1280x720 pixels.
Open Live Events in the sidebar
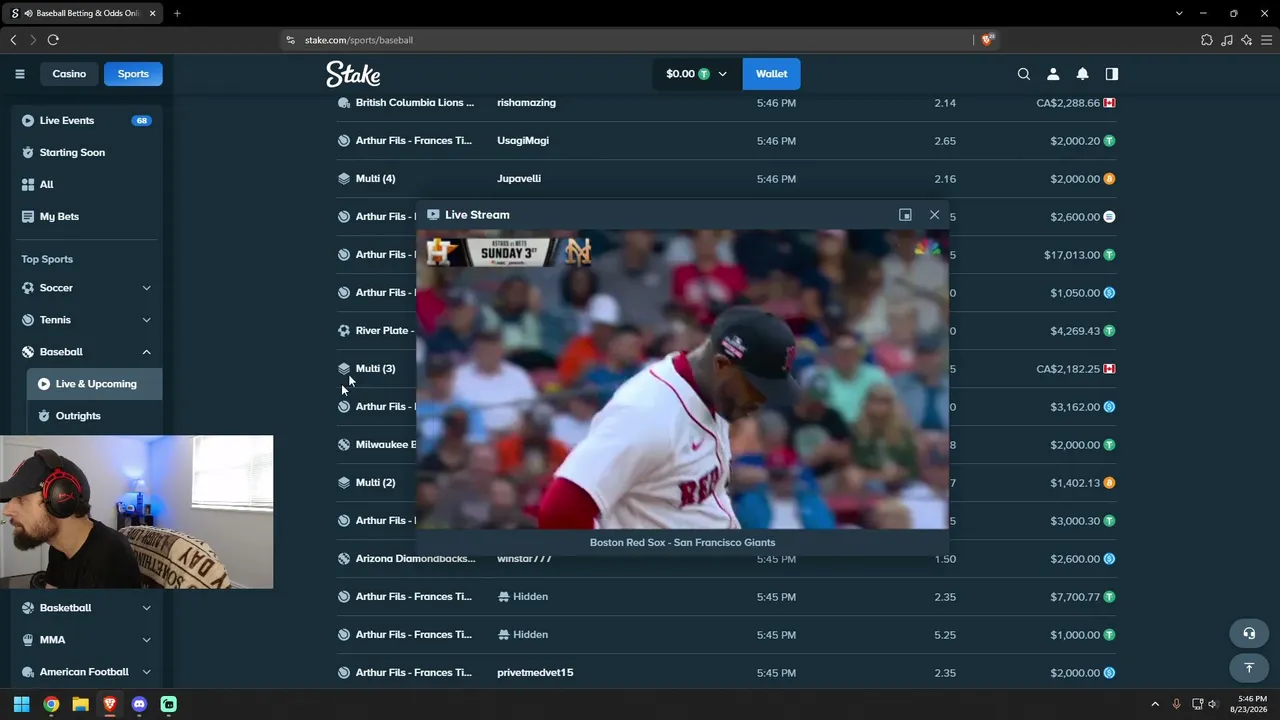(x=87, y=121)
